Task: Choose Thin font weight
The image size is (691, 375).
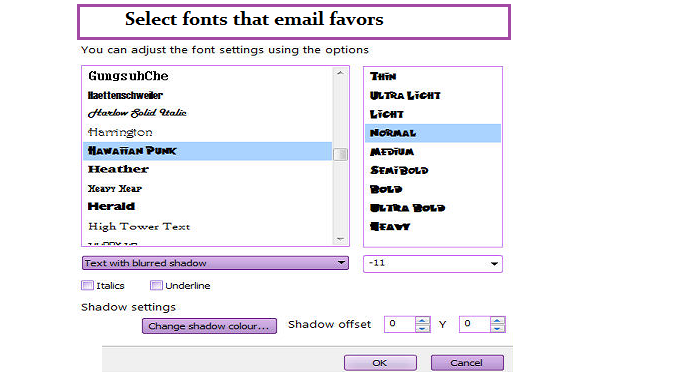Action: click(x=433, y=76)
